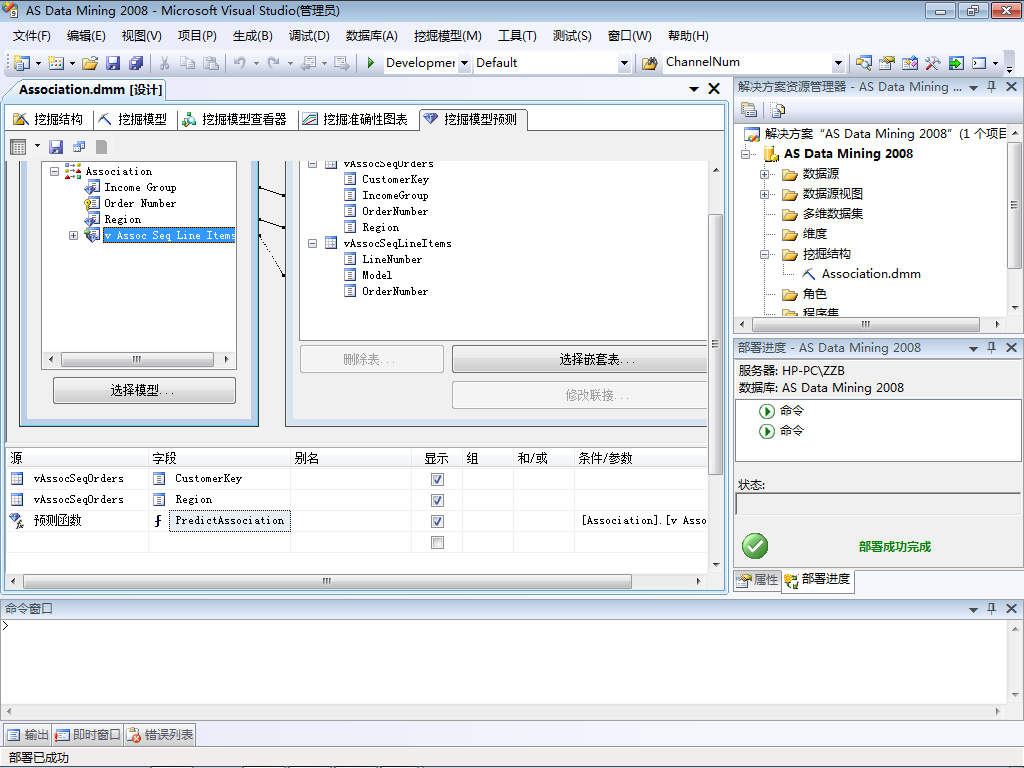This screenshot has height=768, width=1024.
Task: Open the 错误列表 tab at the bottom
Action: [x=160, y=735]
